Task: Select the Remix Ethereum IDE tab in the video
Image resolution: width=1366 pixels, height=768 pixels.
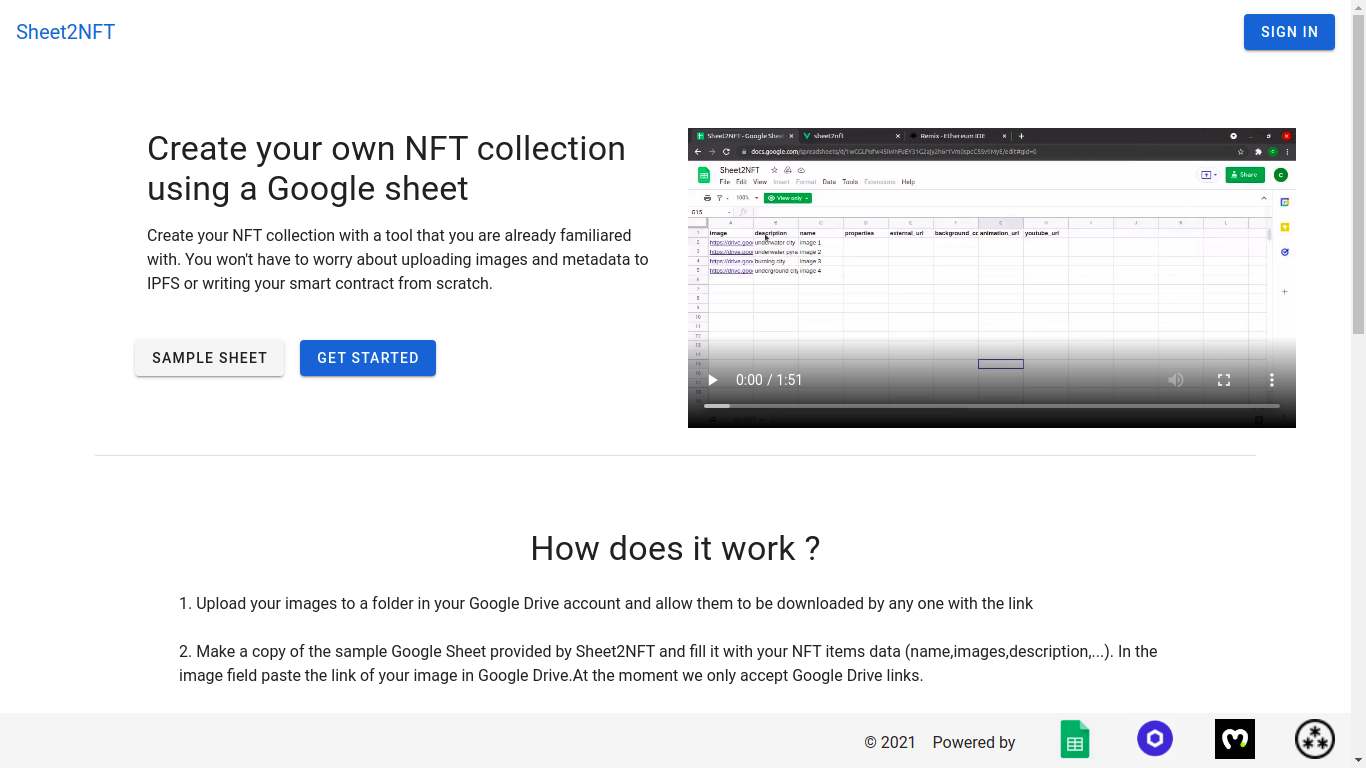Action: click(x=952, y=136)
